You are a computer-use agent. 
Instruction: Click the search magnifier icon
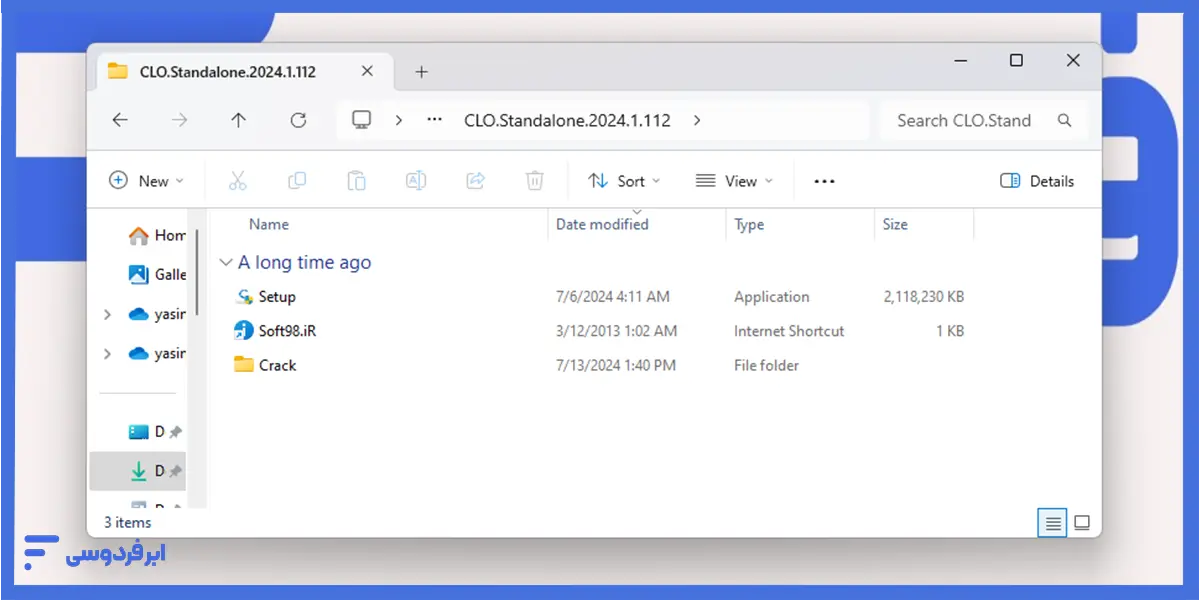click(x=1065, y=120)
